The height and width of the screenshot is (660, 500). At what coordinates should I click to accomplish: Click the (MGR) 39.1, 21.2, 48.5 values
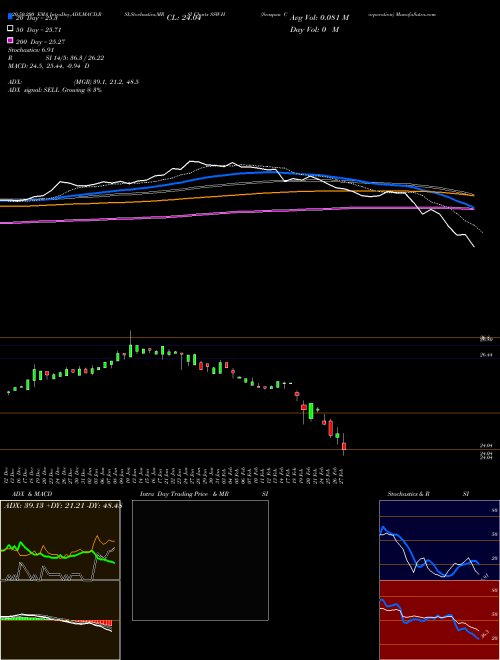pos(106,82)
